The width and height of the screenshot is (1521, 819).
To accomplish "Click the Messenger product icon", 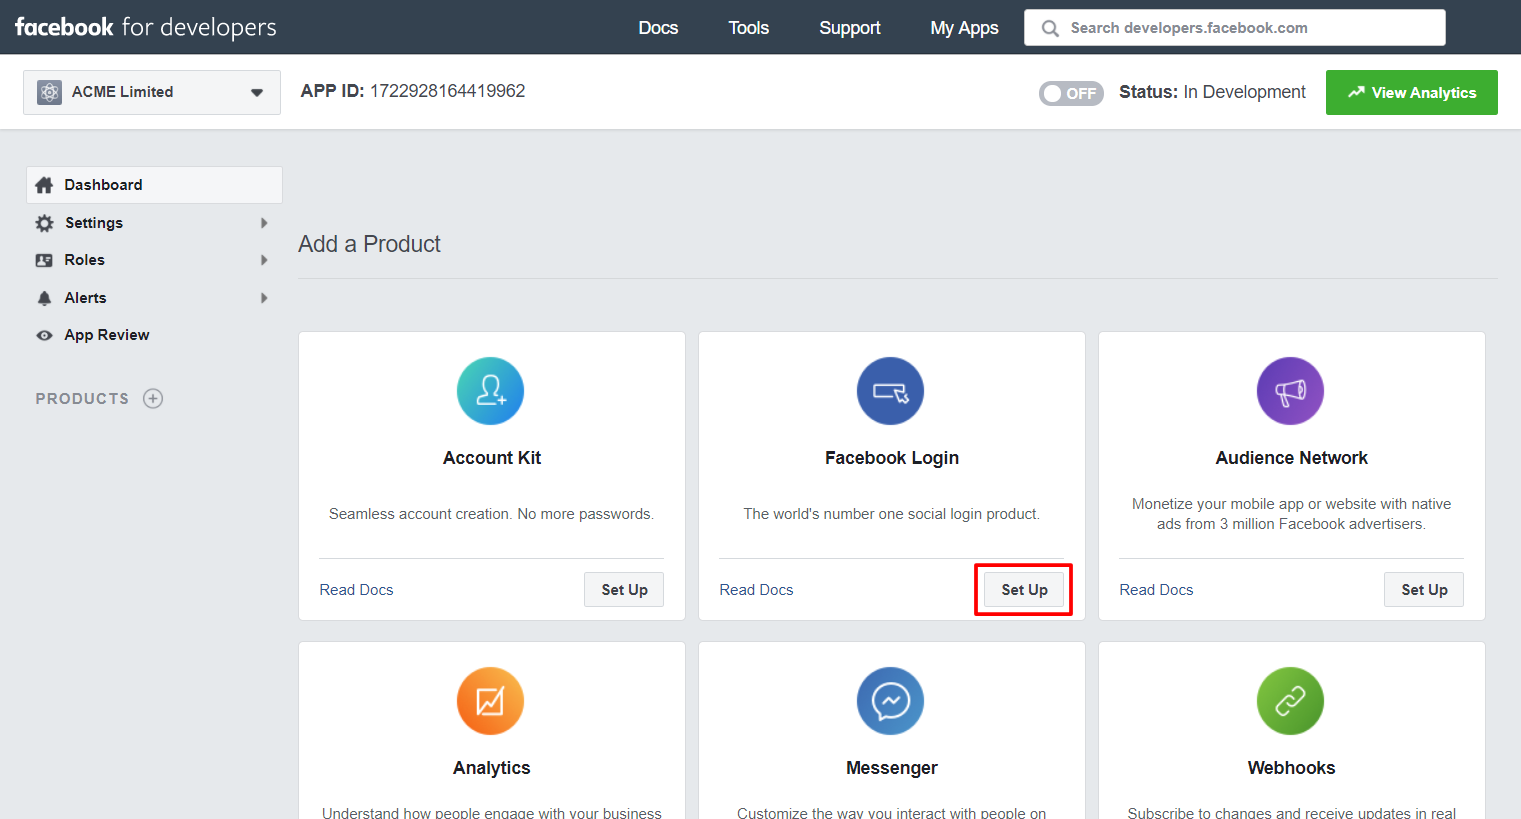I will click(890, 701).
